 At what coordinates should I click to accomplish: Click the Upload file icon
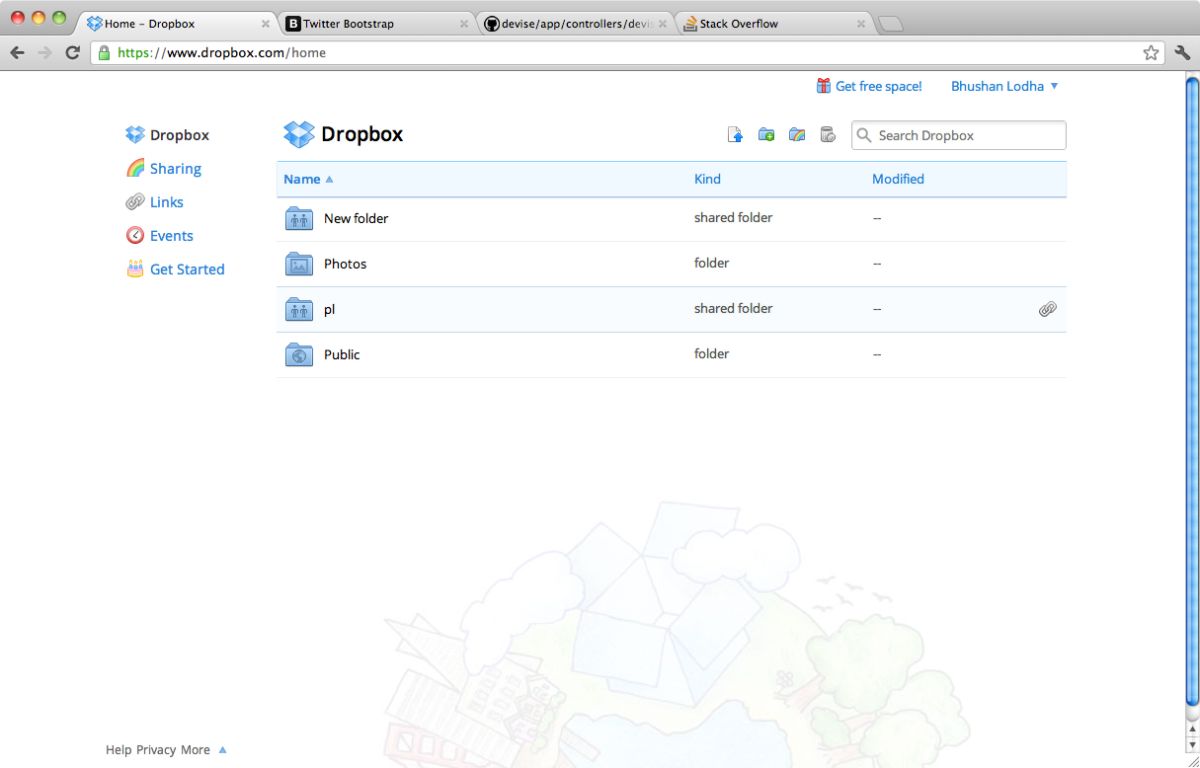point(735,135)
